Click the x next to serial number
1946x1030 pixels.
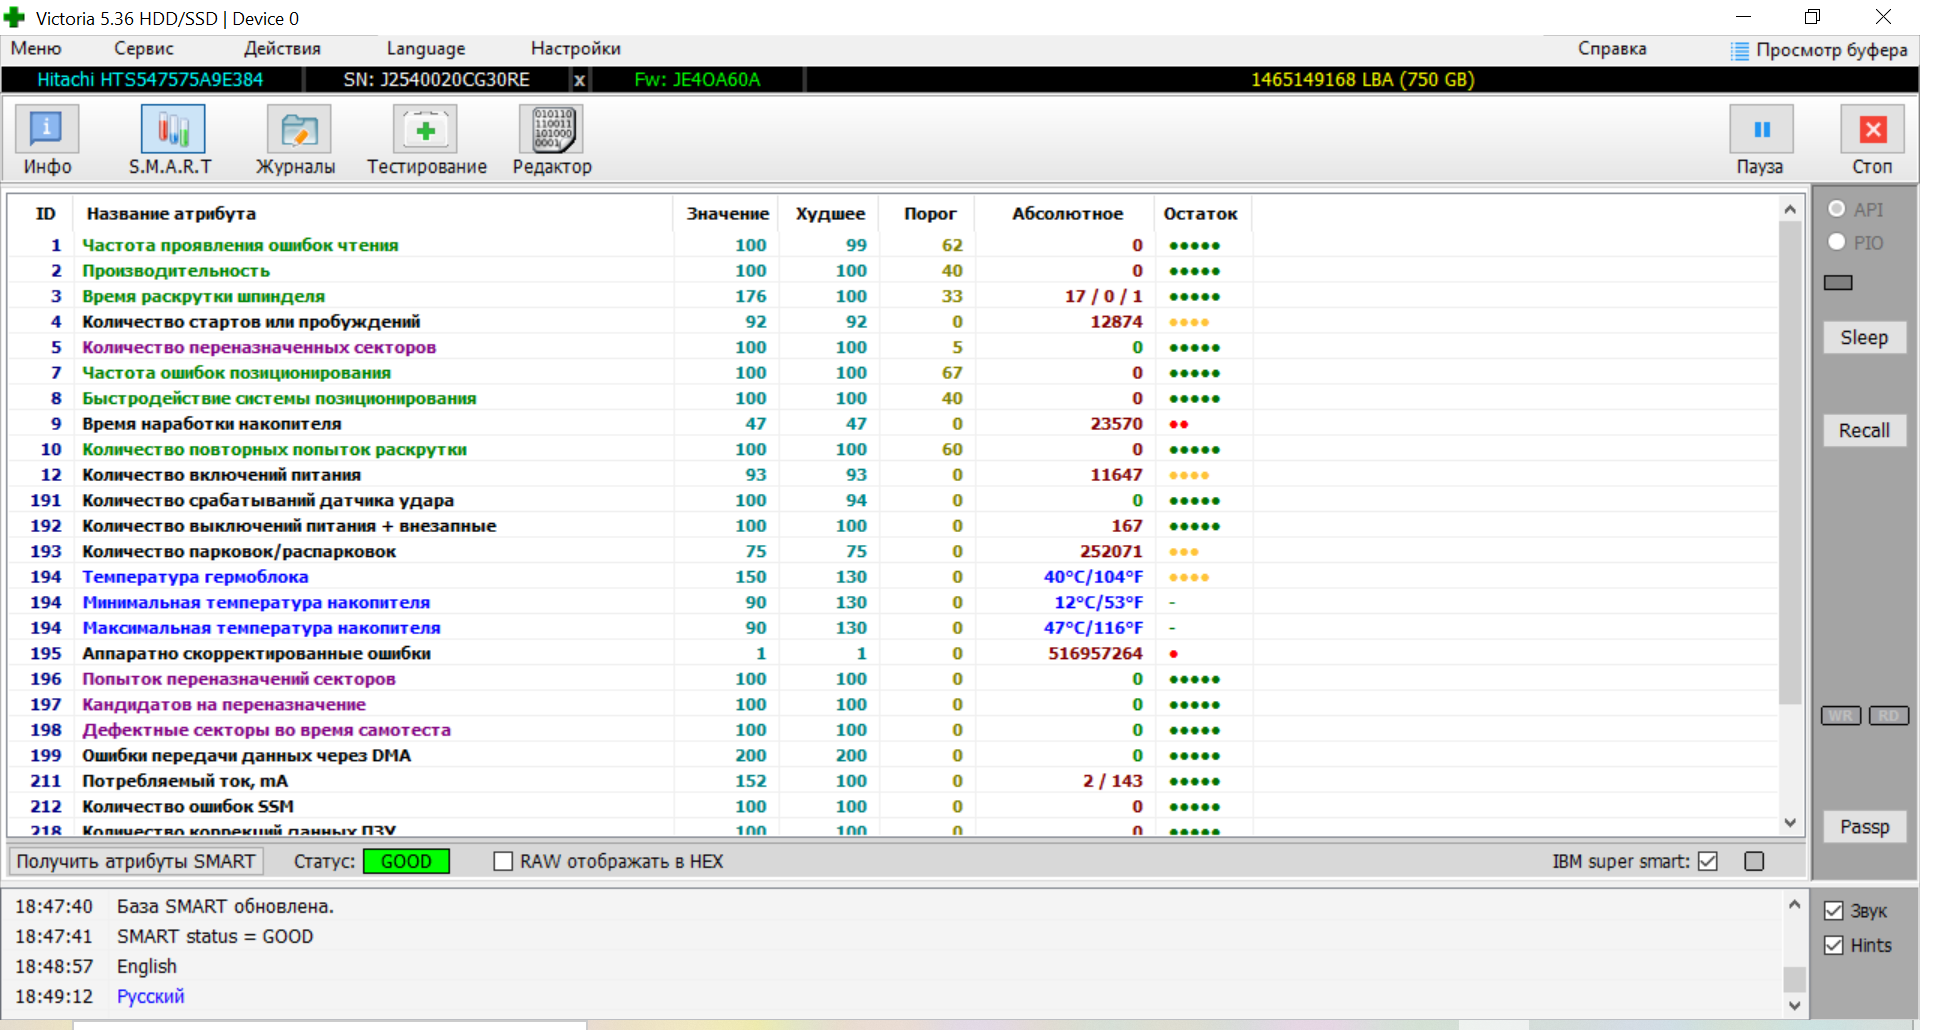[x=579, y=80]
